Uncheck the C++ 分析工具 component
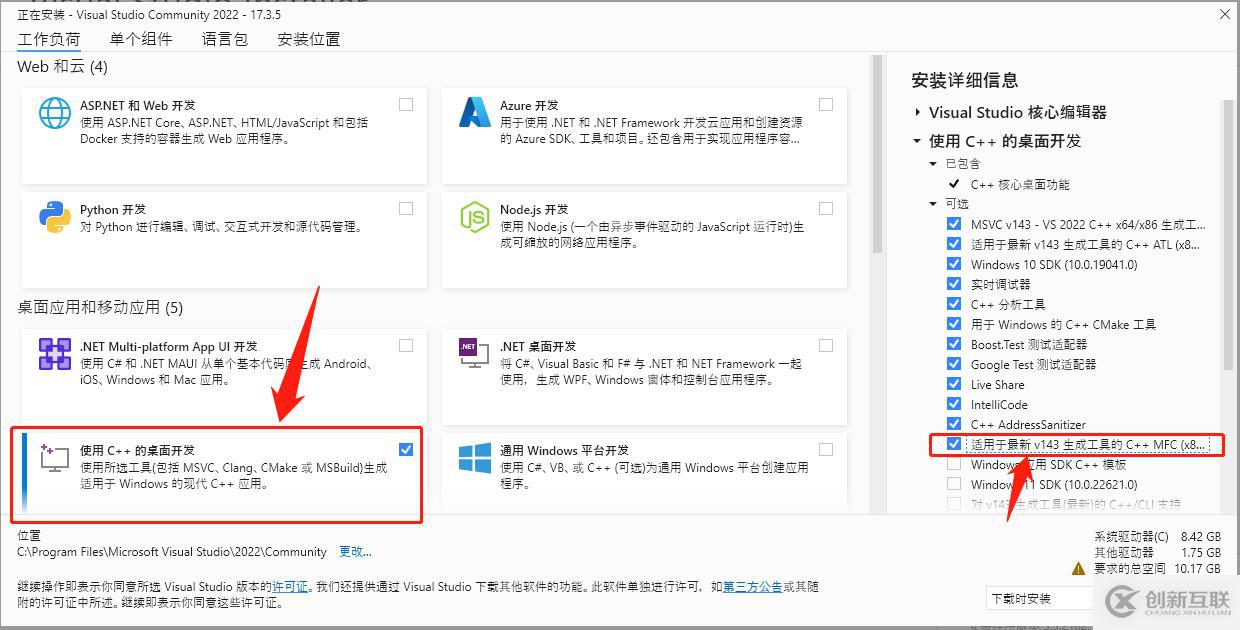 954,304
